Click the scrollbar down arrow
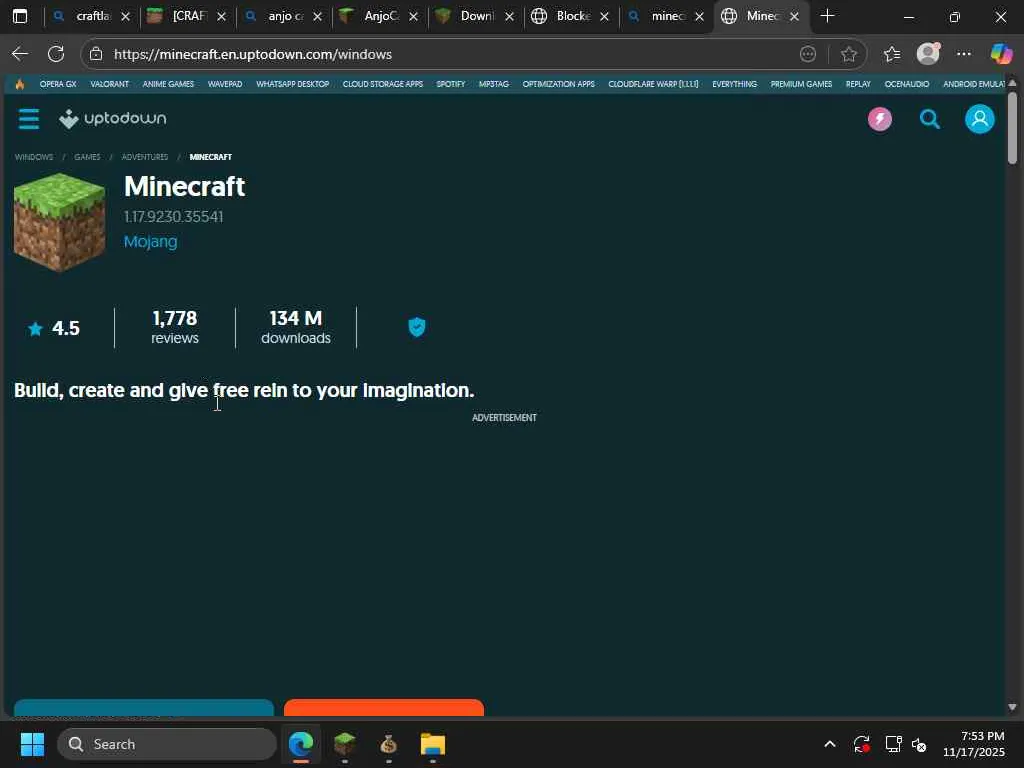The image size is (1024, 768). click(1012, 707)
